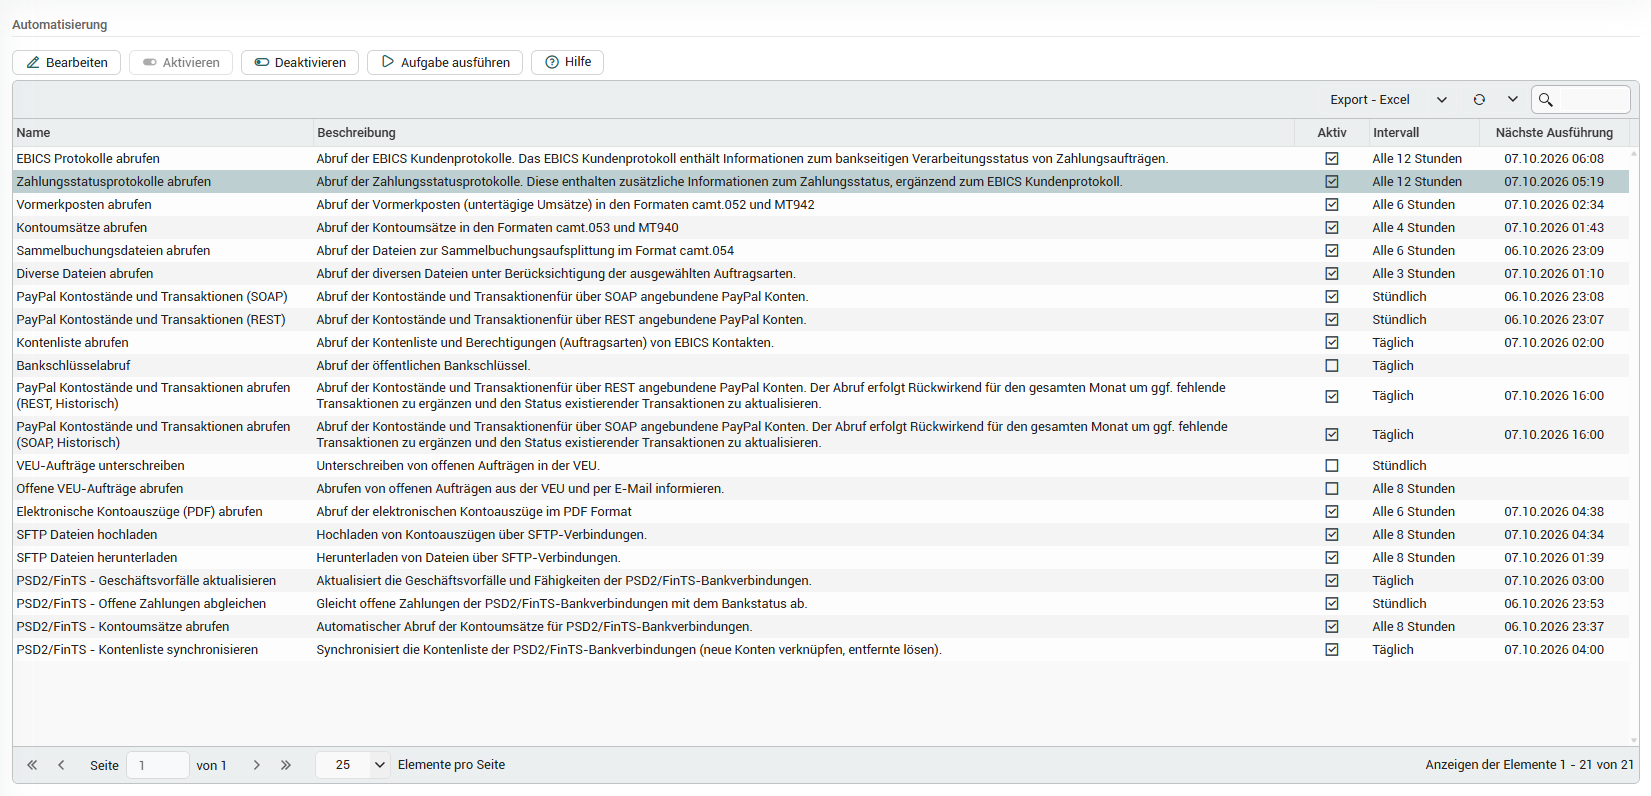The image size is (1651, 796).
Task: Sort by the Intervall column header
Action: tap(1424, 133)
